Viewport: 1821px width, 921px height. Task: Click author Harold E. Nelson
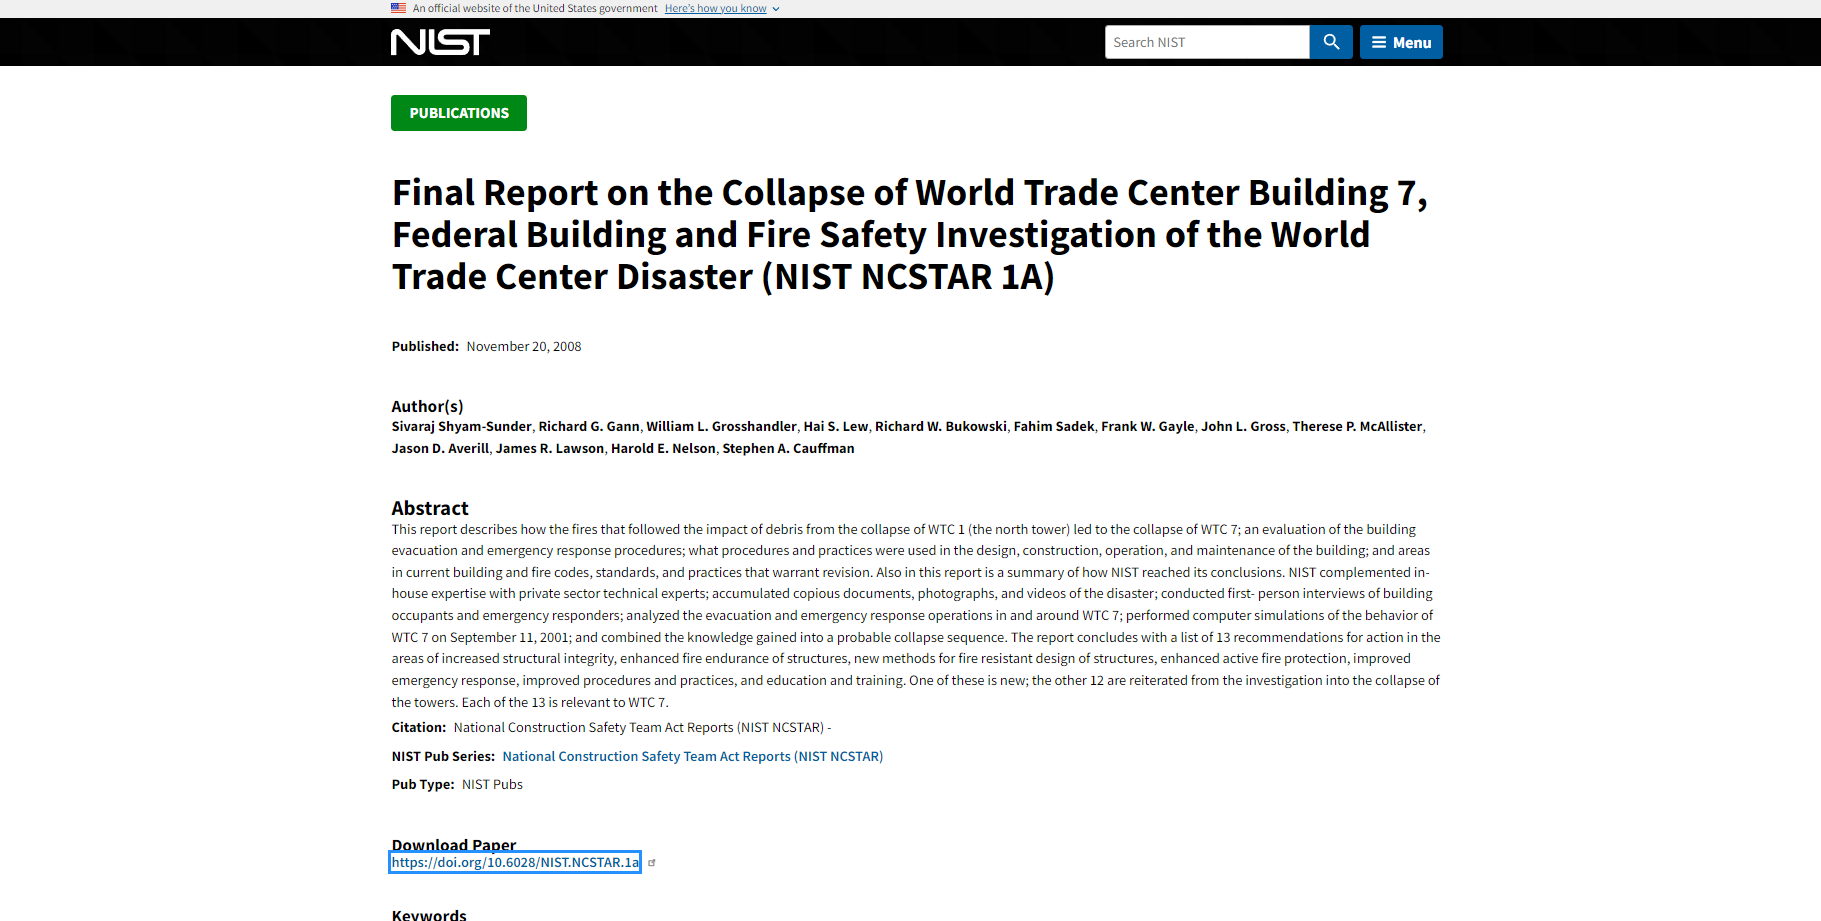tap(663, 448)
